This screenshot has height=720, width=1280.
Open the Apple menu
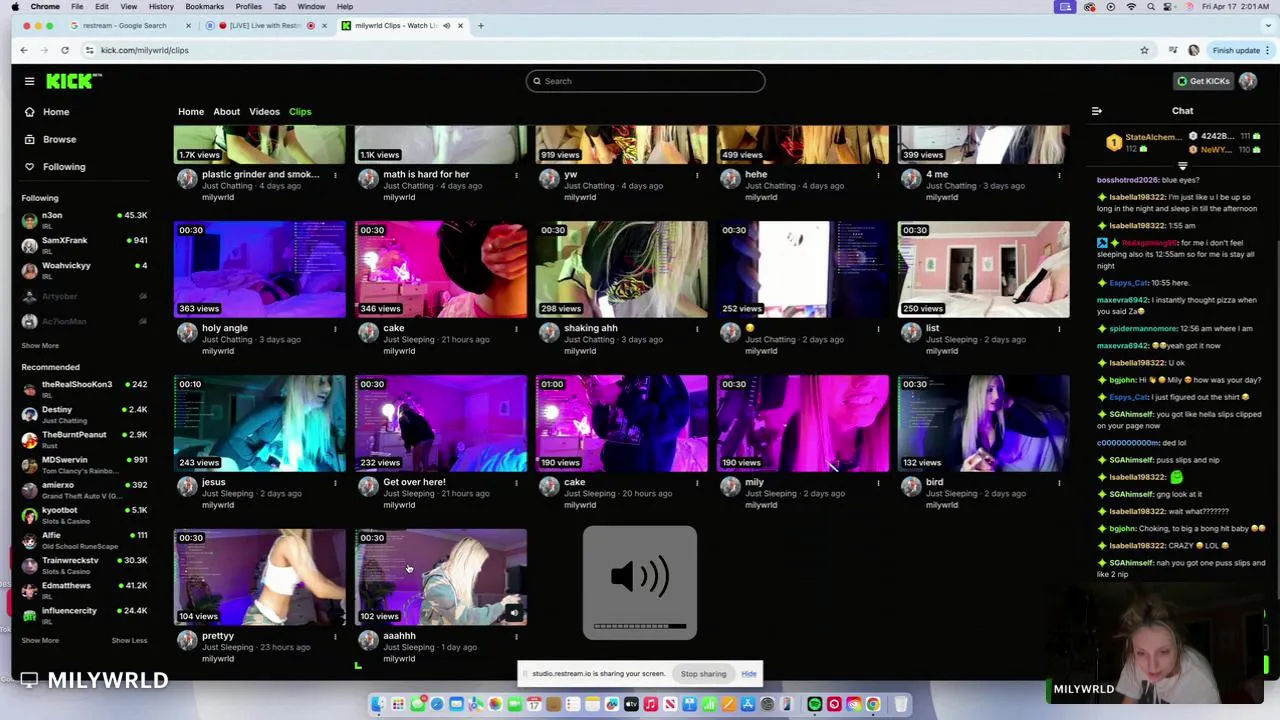13,7
